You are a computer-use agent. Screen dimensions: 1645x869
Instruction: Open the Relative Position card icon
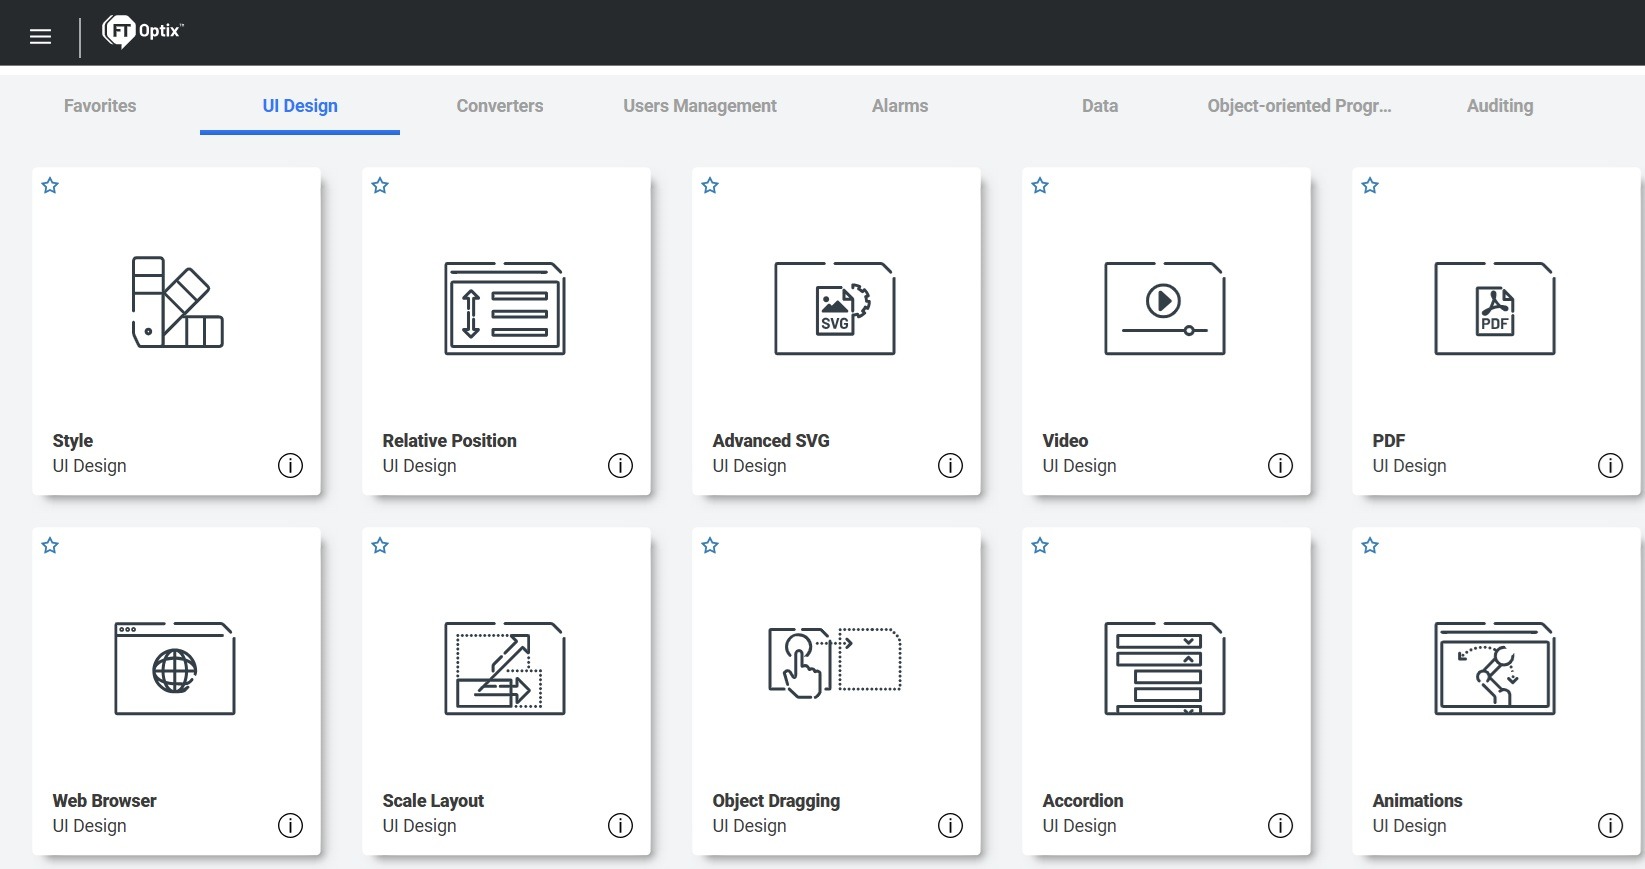click(505, 308)
